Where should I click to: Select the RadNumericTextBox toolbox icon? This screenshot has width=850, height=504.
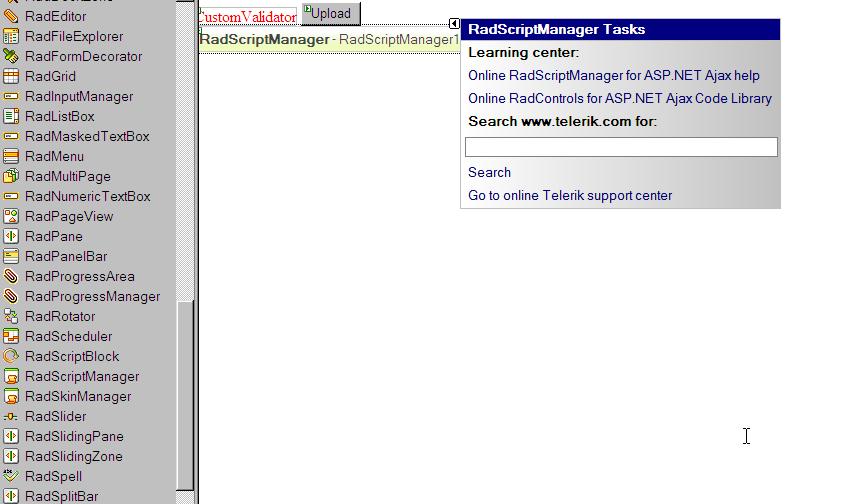tap(11, 196)
